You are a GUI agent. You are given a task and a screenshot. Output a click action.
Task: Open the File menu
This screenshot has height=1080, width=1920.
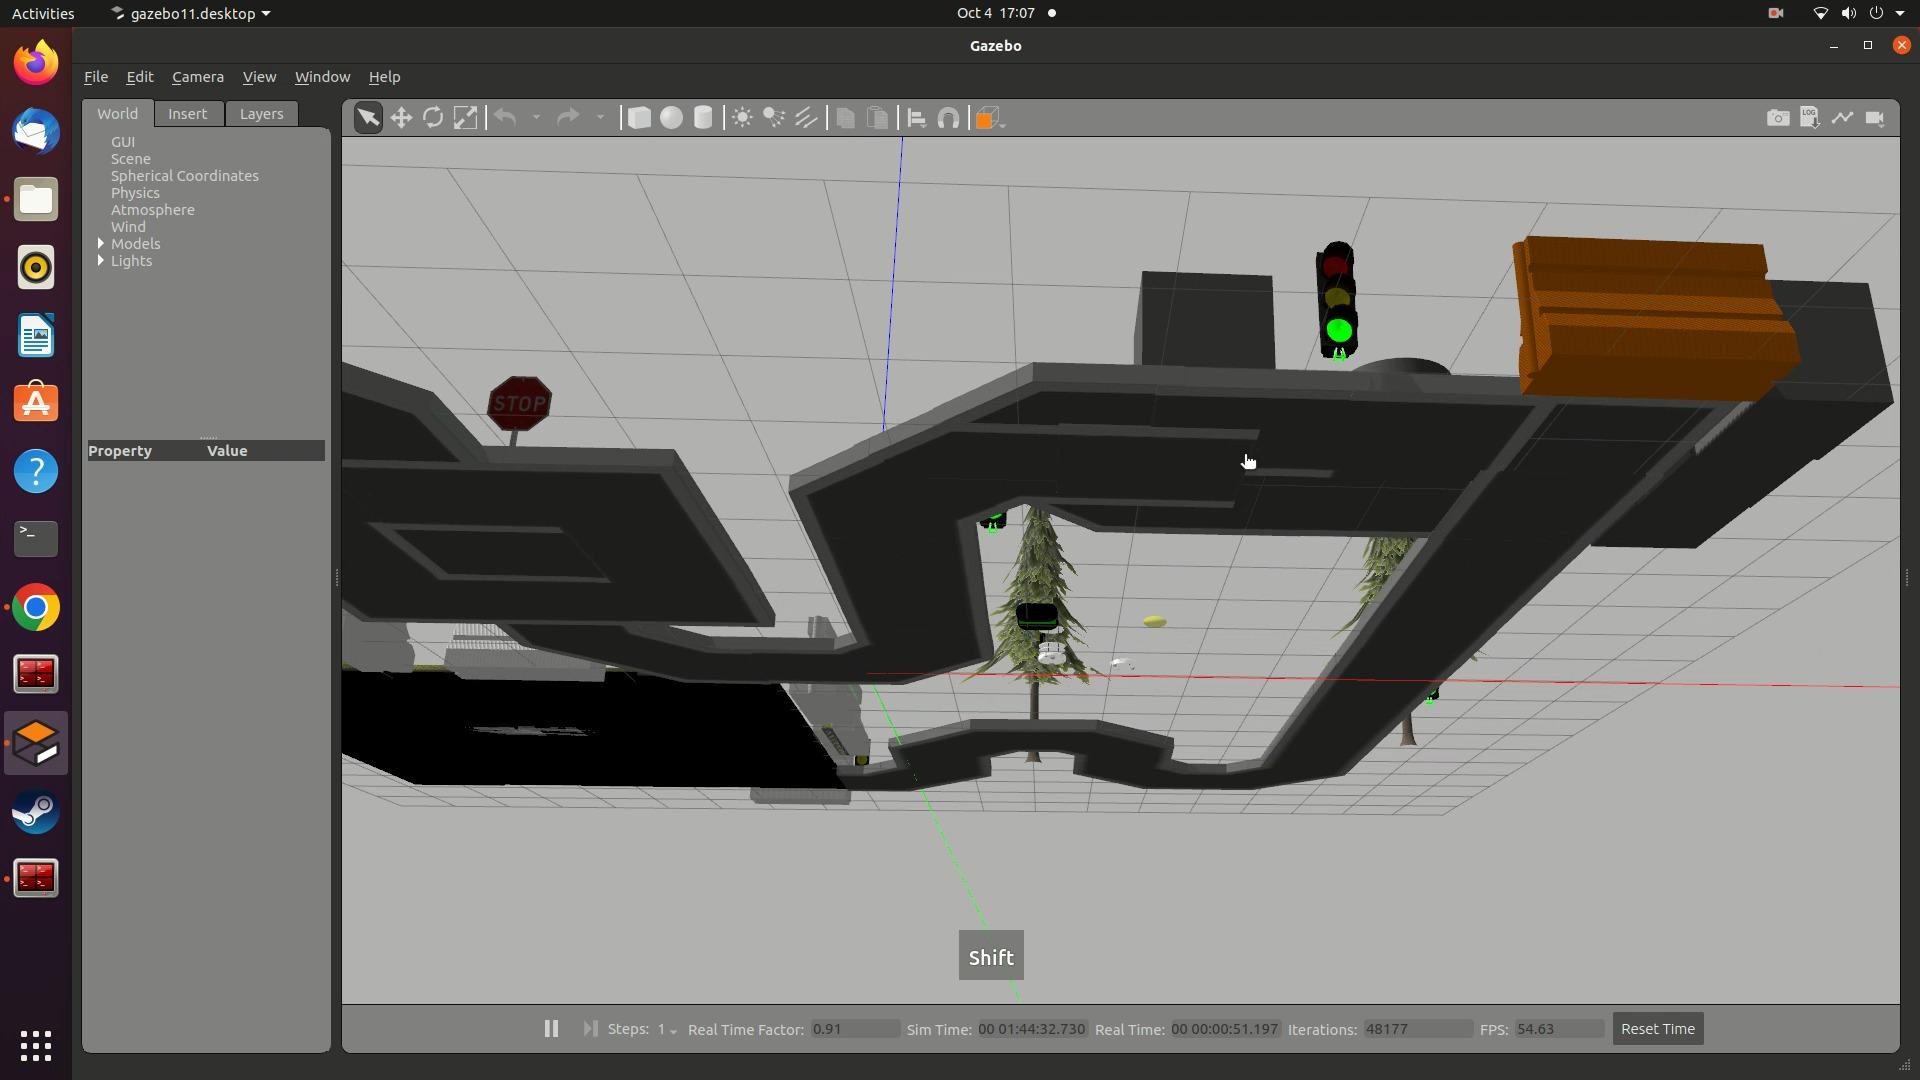pyautogui.click(x=96, y=77)
